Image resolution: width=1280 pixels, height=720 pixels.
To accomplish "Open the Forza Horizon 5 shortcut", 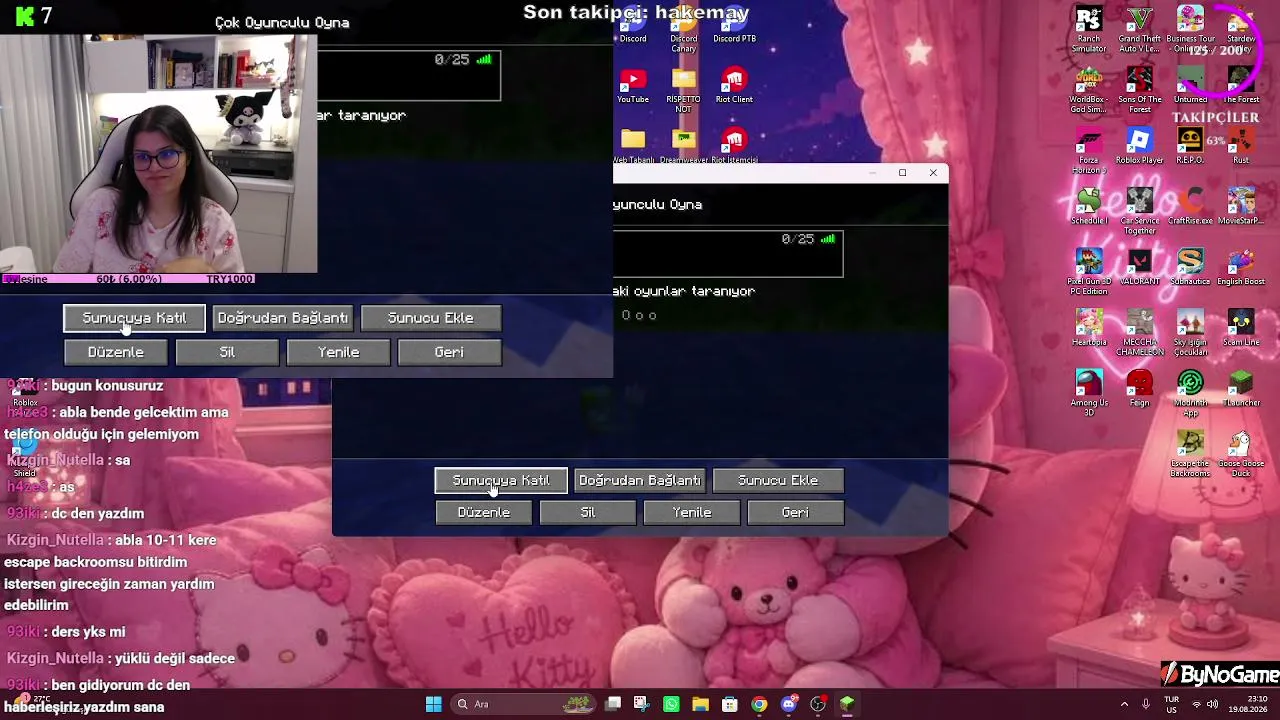I will tap(1089, 151).
